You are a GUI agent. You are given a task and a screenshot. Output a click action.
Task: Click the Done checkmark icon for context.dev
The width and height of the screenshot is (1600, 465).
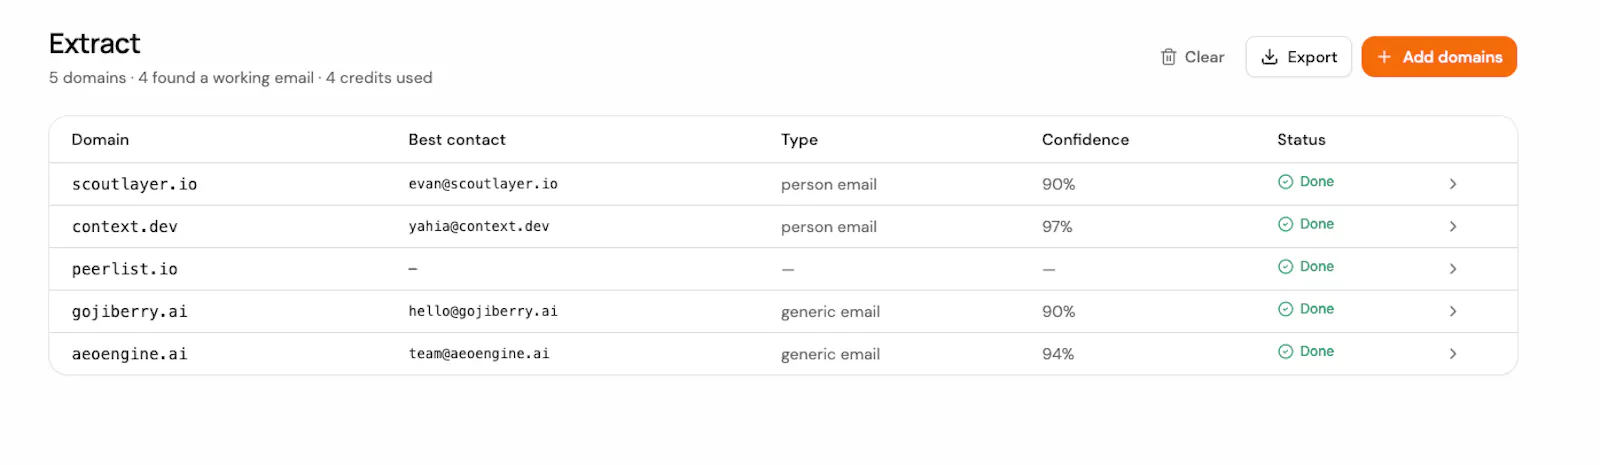(x=1285, y=224)
